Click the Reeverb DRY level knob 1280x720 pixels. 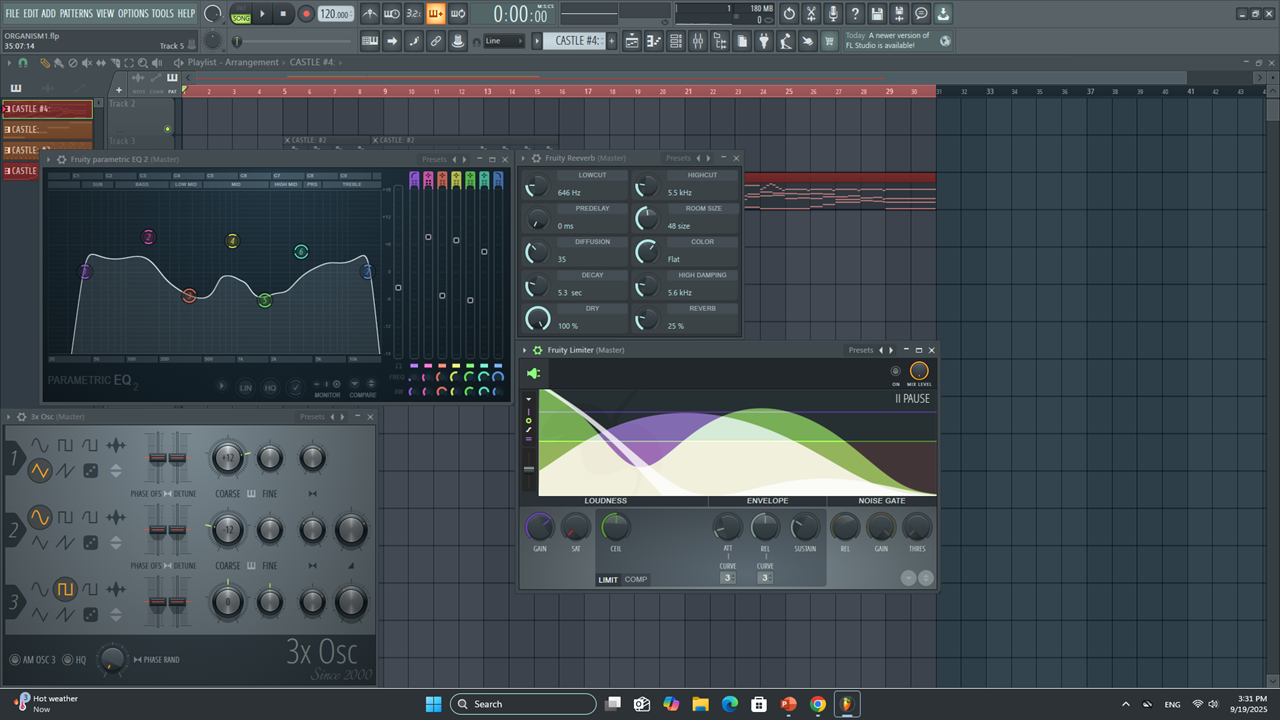pyautogui.click(x=537, y=319)
